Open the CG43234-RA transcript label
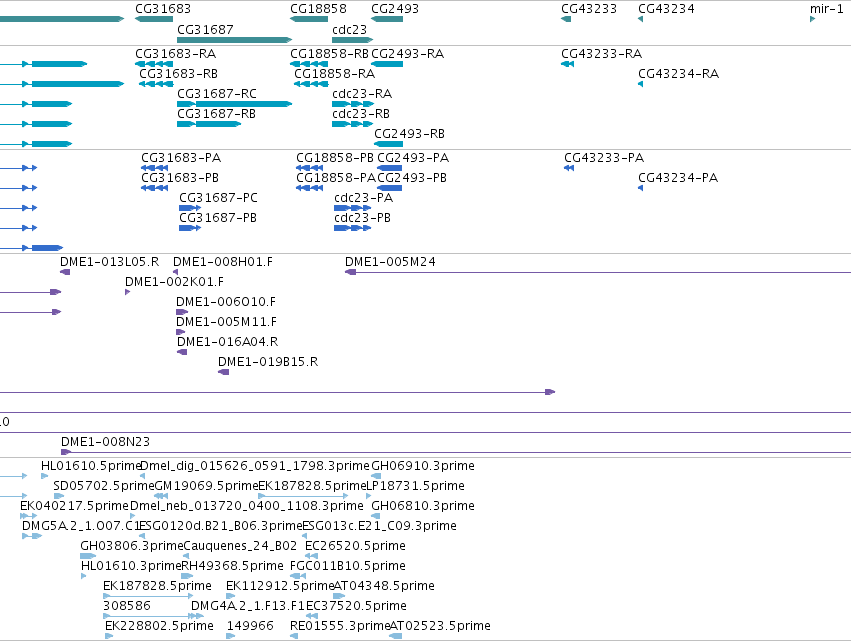This screenshot has width=851, height=641. pos(678,74)
